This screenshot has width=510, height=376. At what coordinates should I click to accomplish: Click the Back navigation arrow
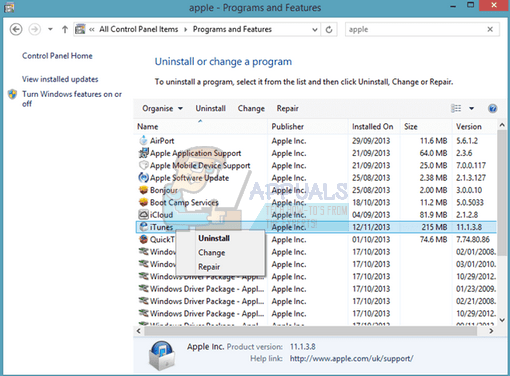16,29
